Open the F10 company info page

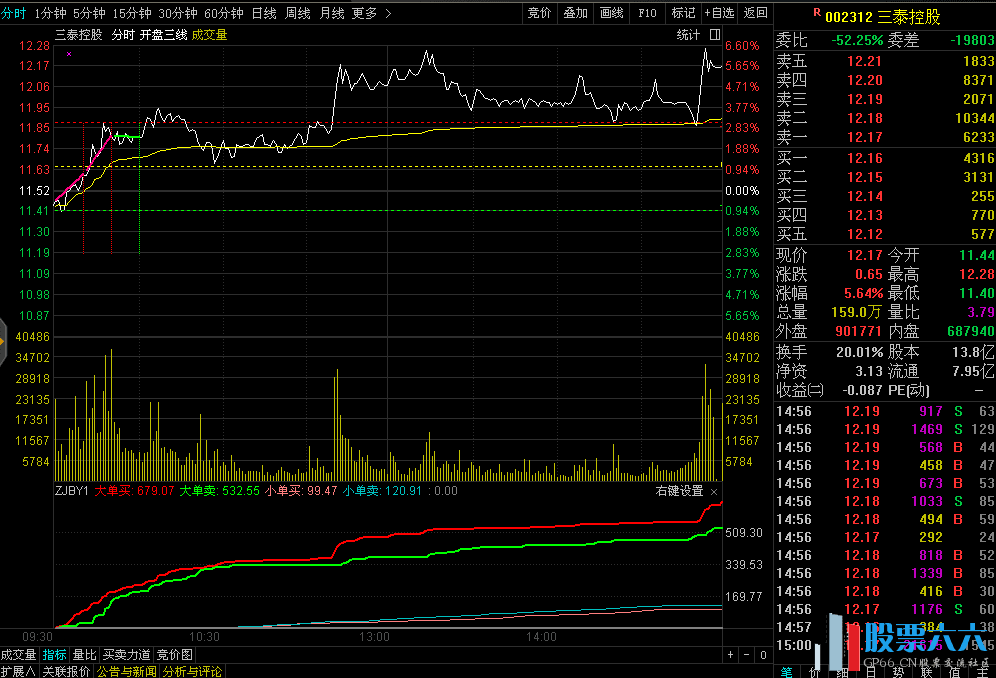pos(647,13)
